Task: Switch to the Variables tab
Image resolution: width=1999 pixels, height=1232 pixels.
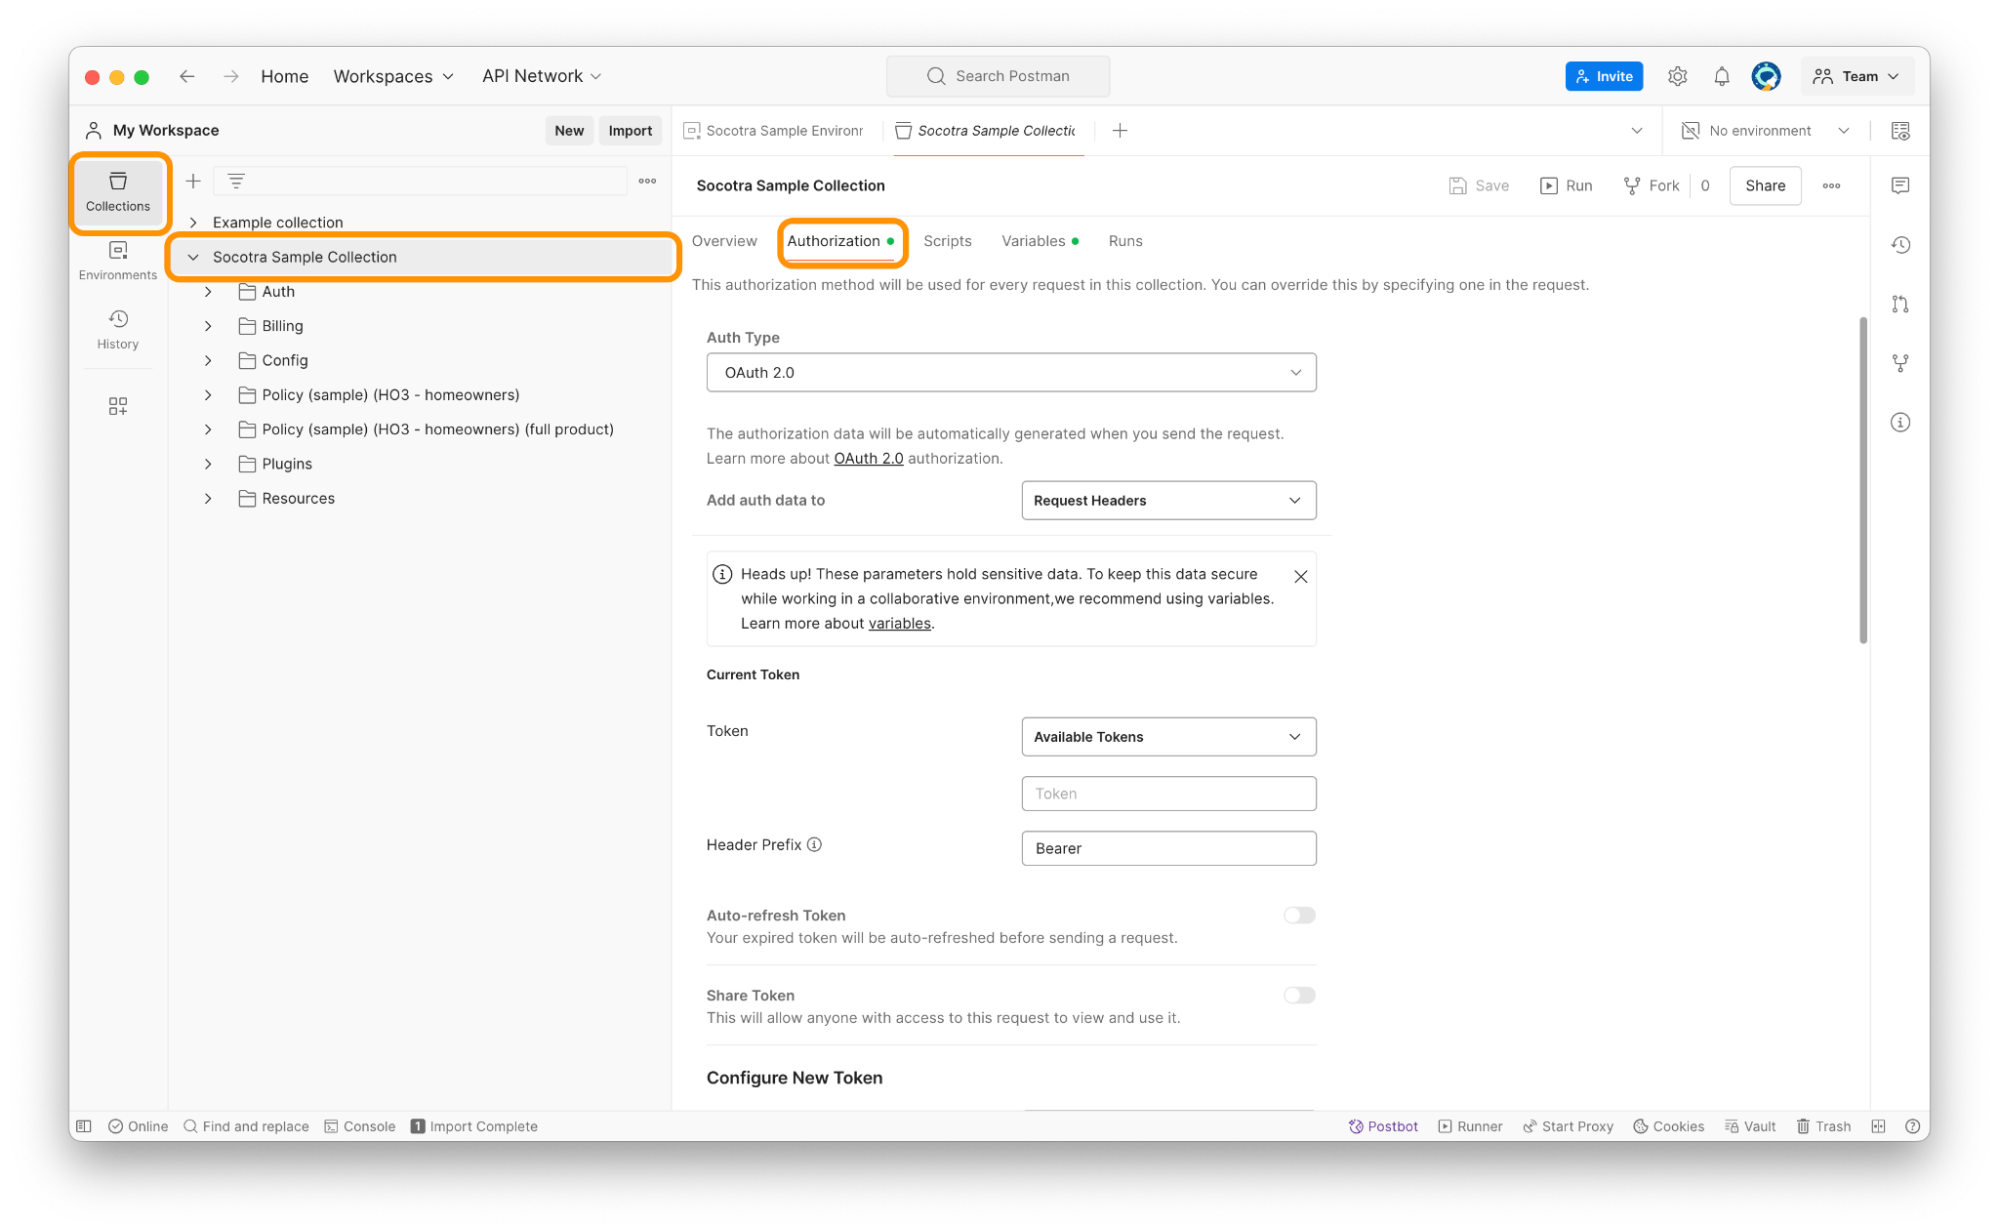Action: pos(1033,241)
